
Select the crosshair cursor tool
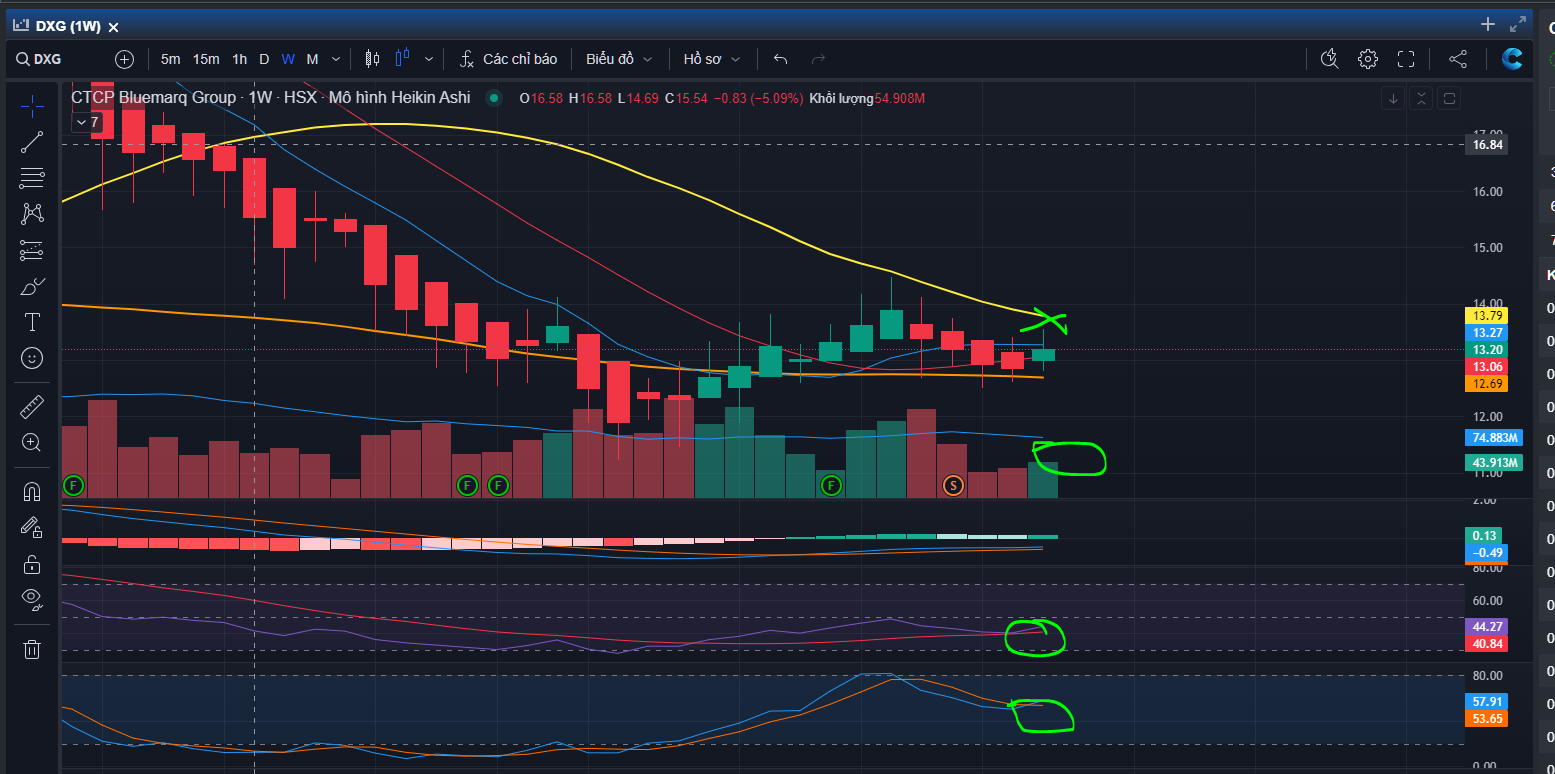point(32,106)
